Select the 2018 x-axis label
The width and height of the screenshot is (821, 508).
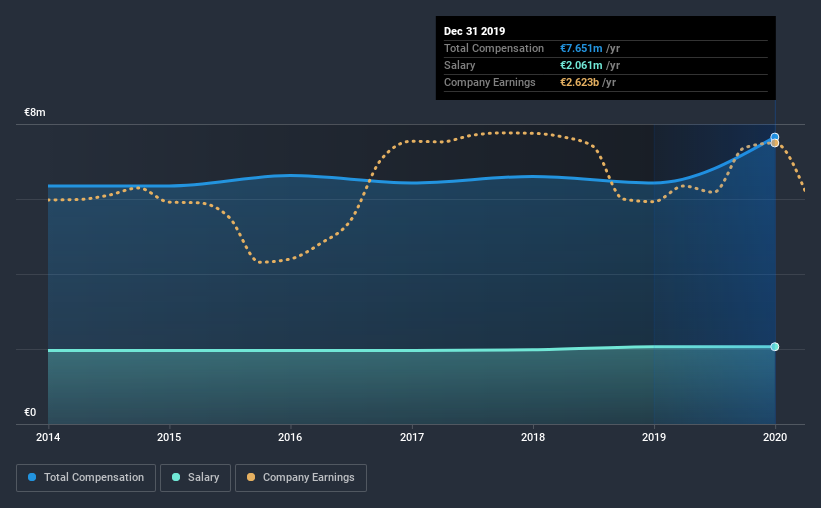[533, 437]
